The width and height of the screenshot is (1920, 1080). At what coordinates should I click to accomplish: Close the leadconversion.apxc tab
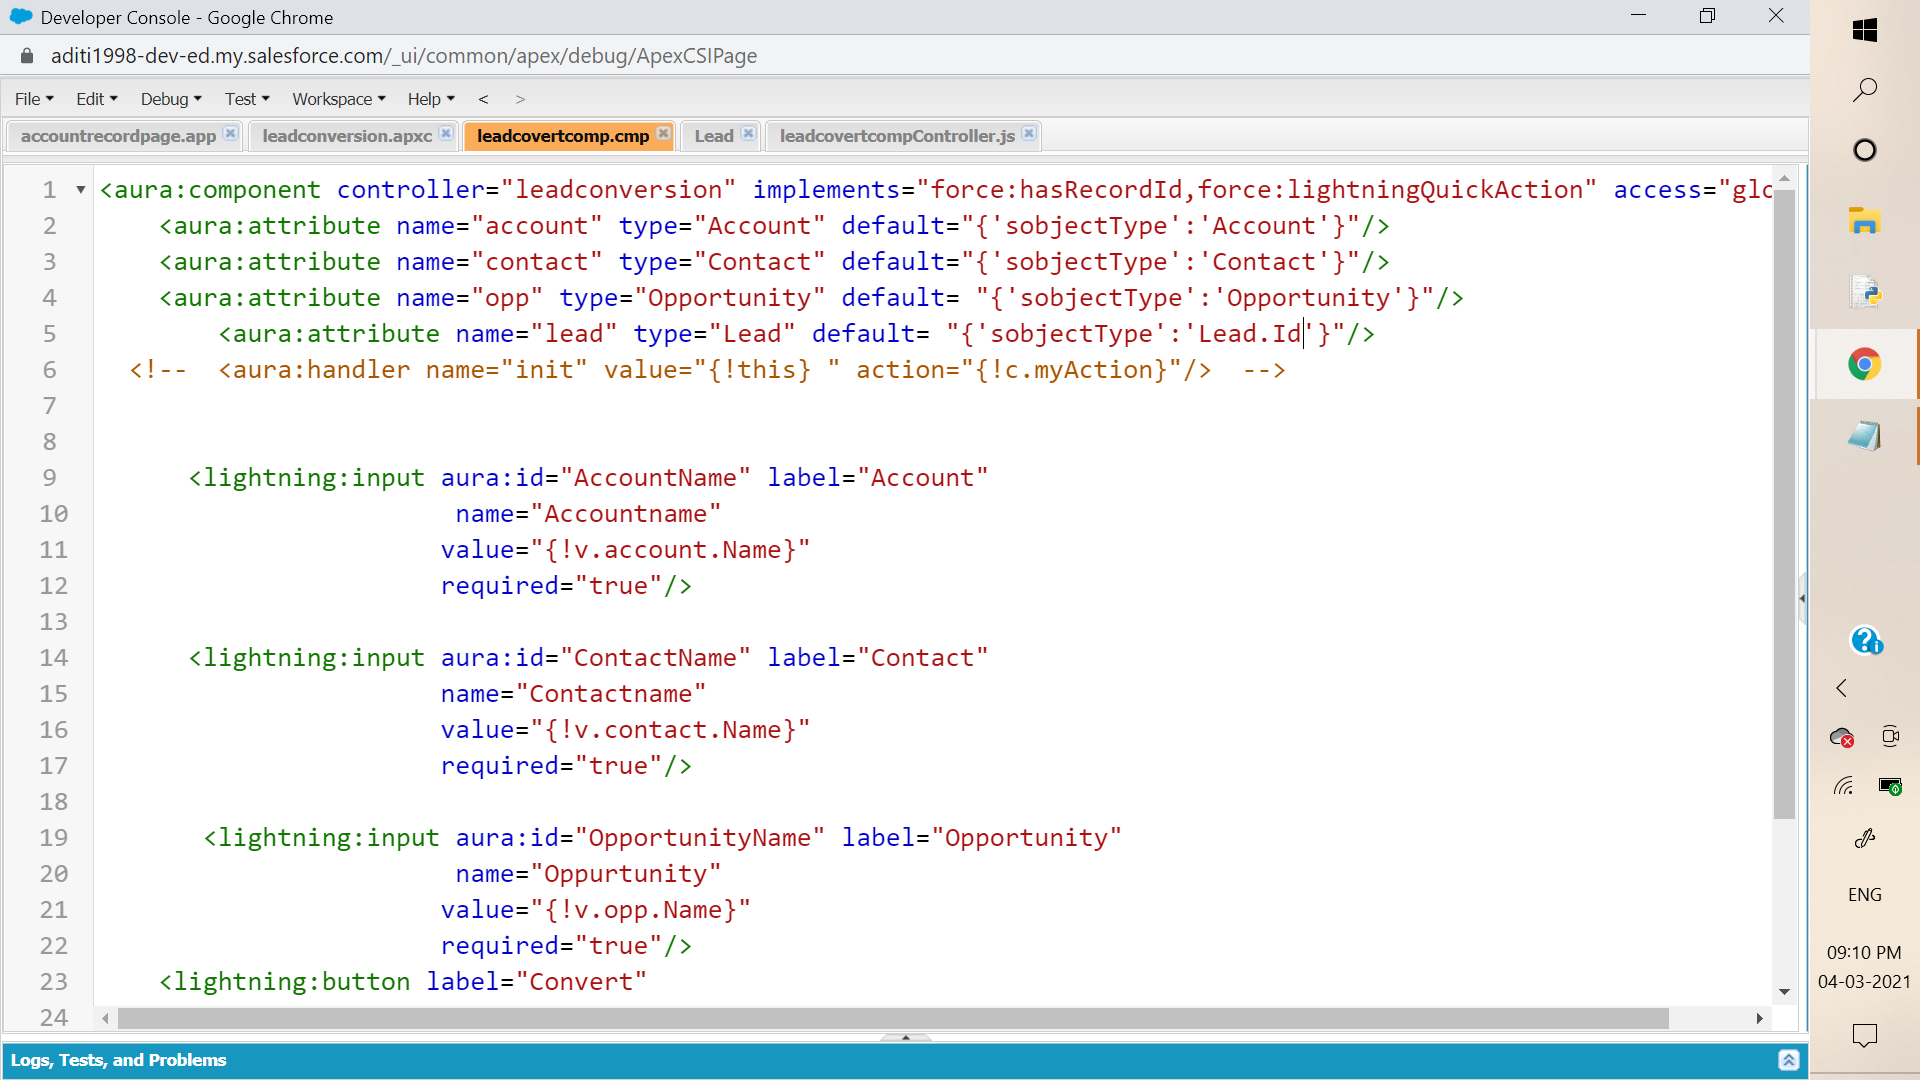[x=446, y=133]
